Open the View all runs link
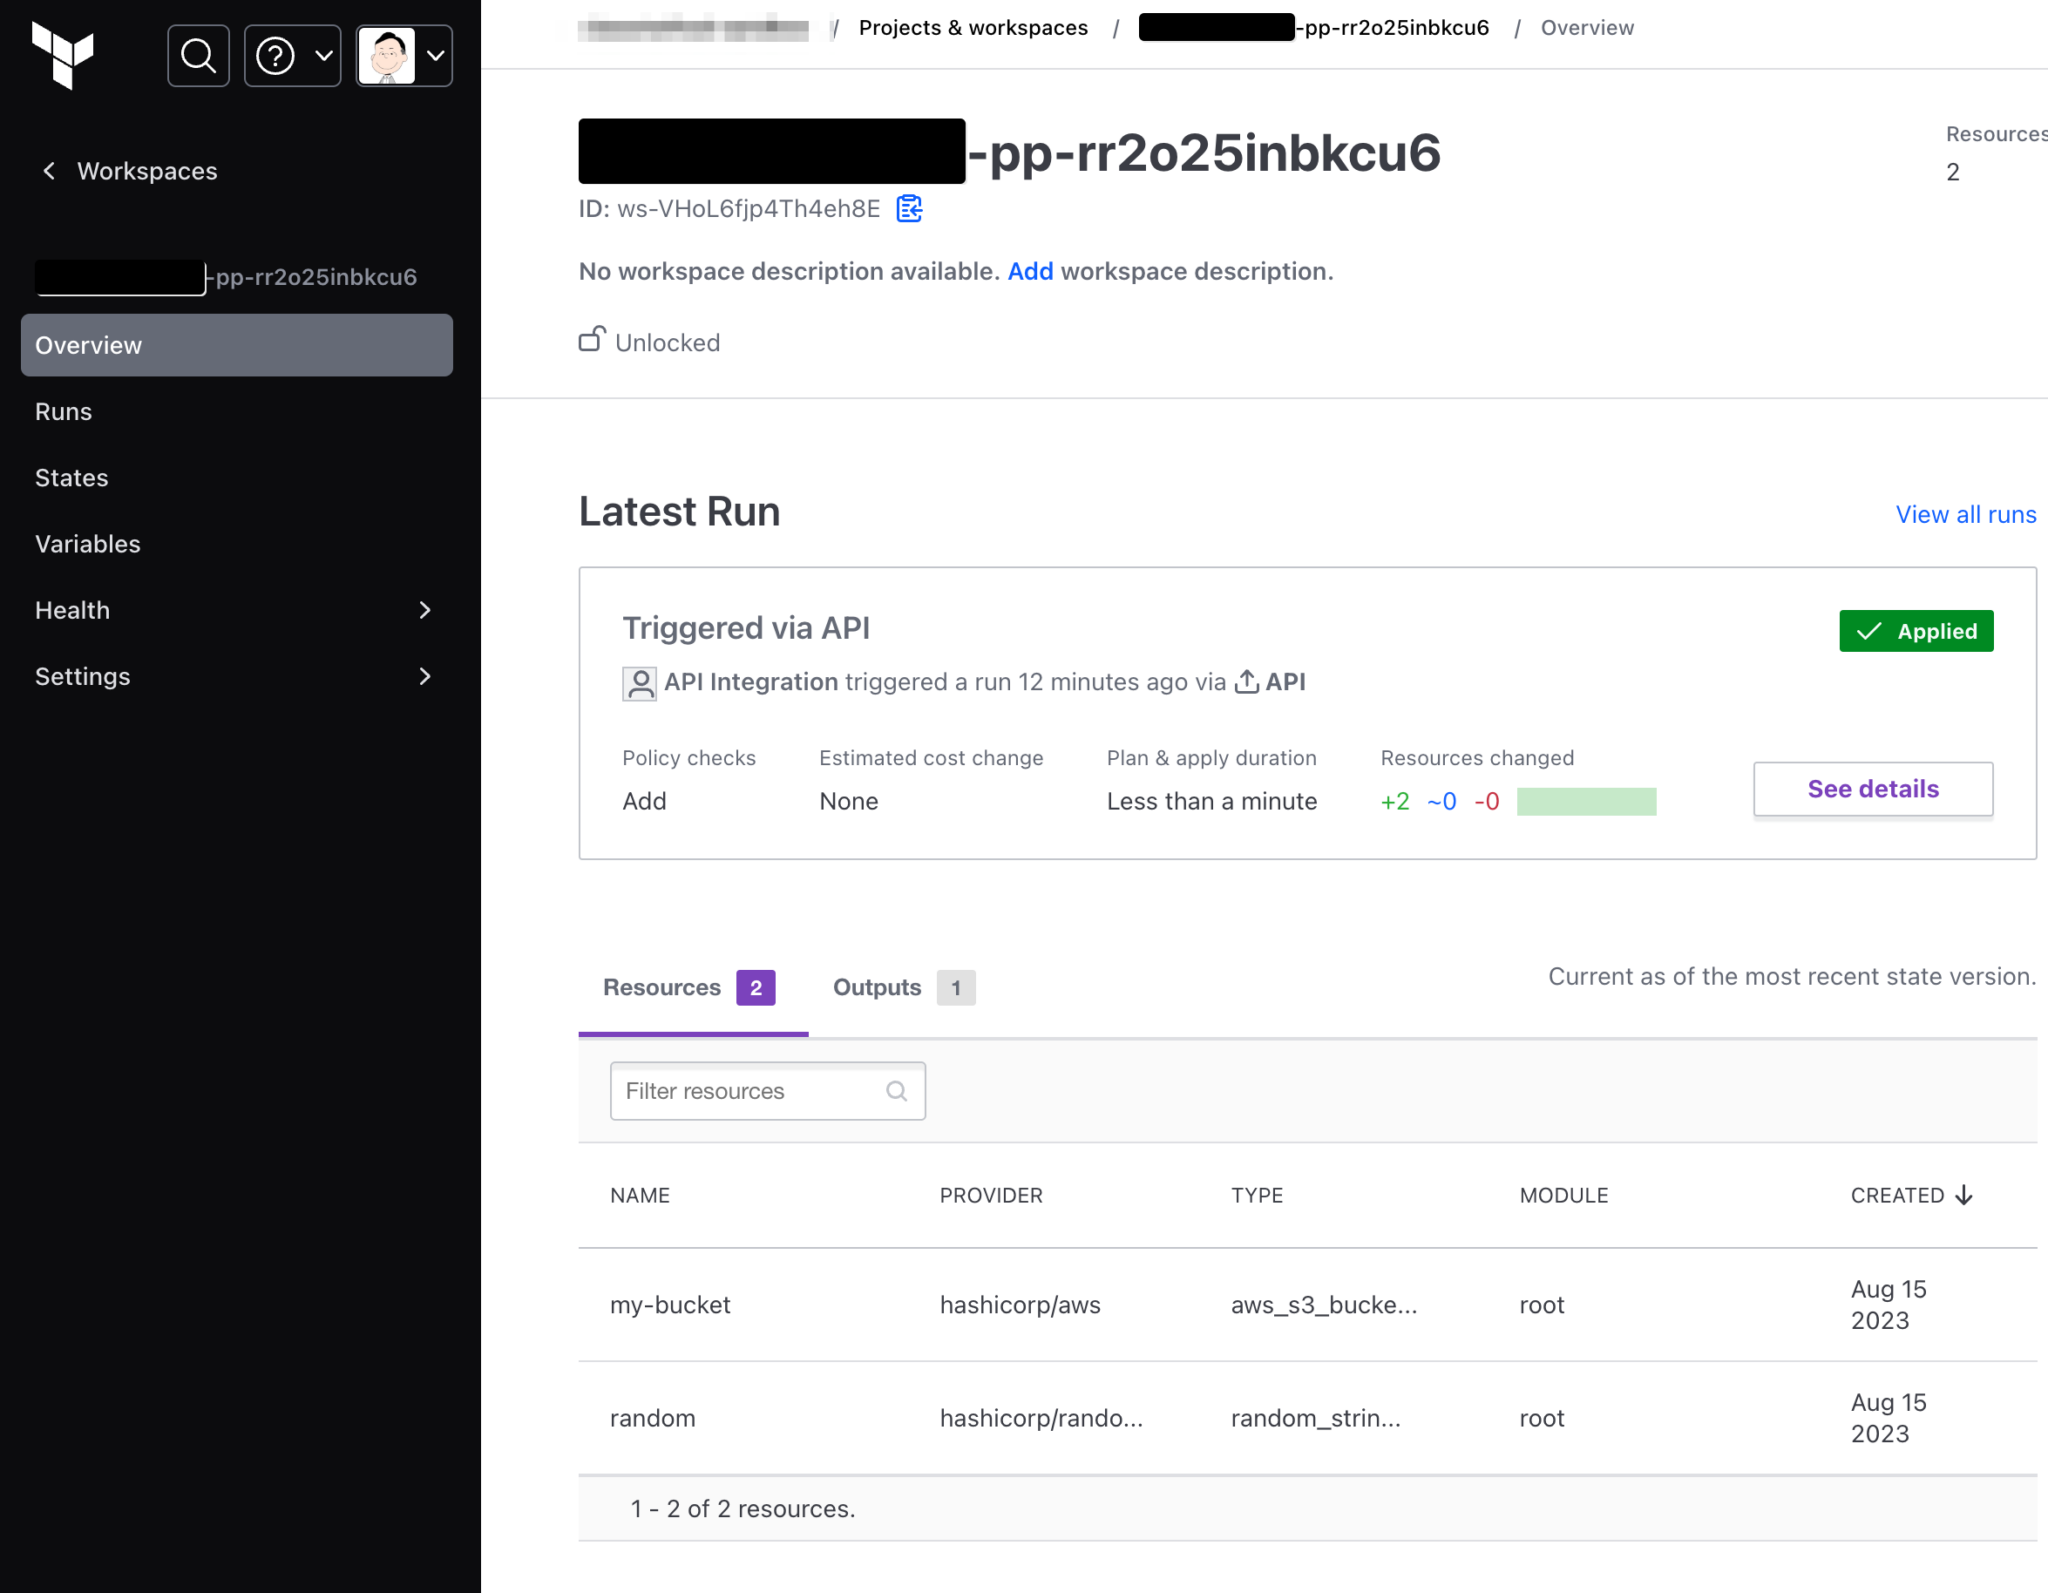Image resolution: width=2048 pixels, height=1593 pixels. pyautogui.click(x=1965, y=515)
